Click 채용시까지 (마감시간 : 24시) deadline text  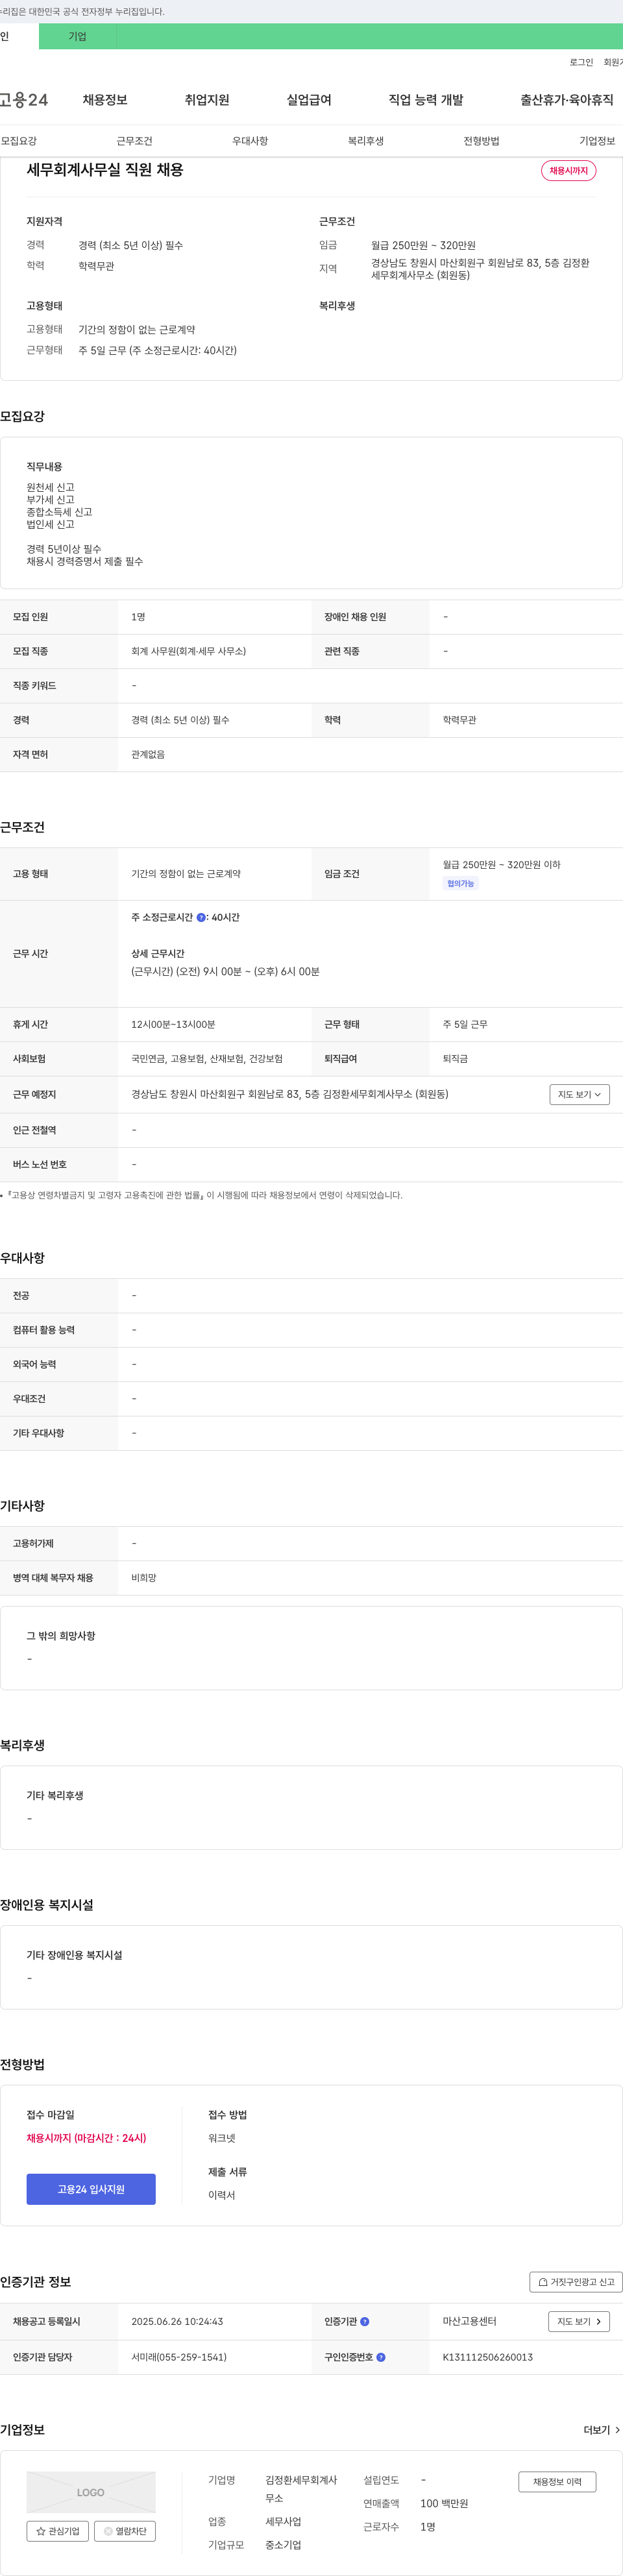86,2138
